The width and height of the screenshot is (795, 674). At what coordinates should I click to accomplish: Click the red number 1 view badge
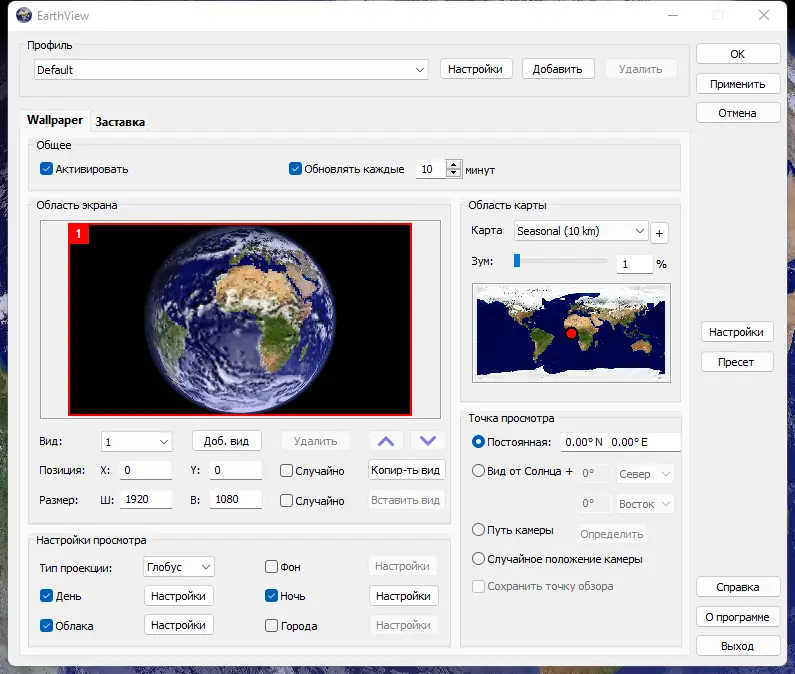tap(79, 234)
